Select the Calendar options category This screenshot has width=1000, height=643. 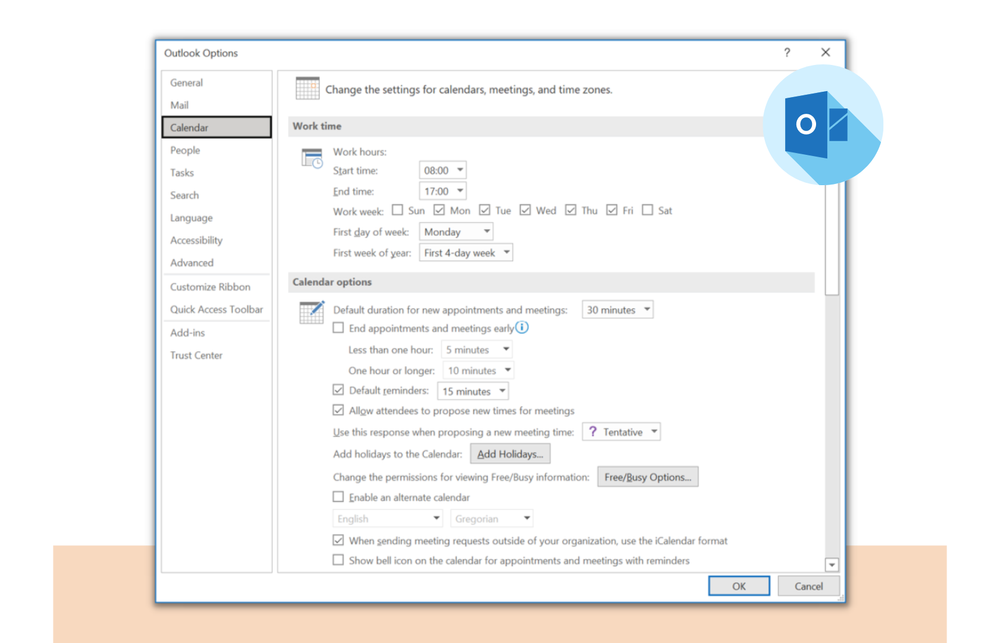pos(216,127)
